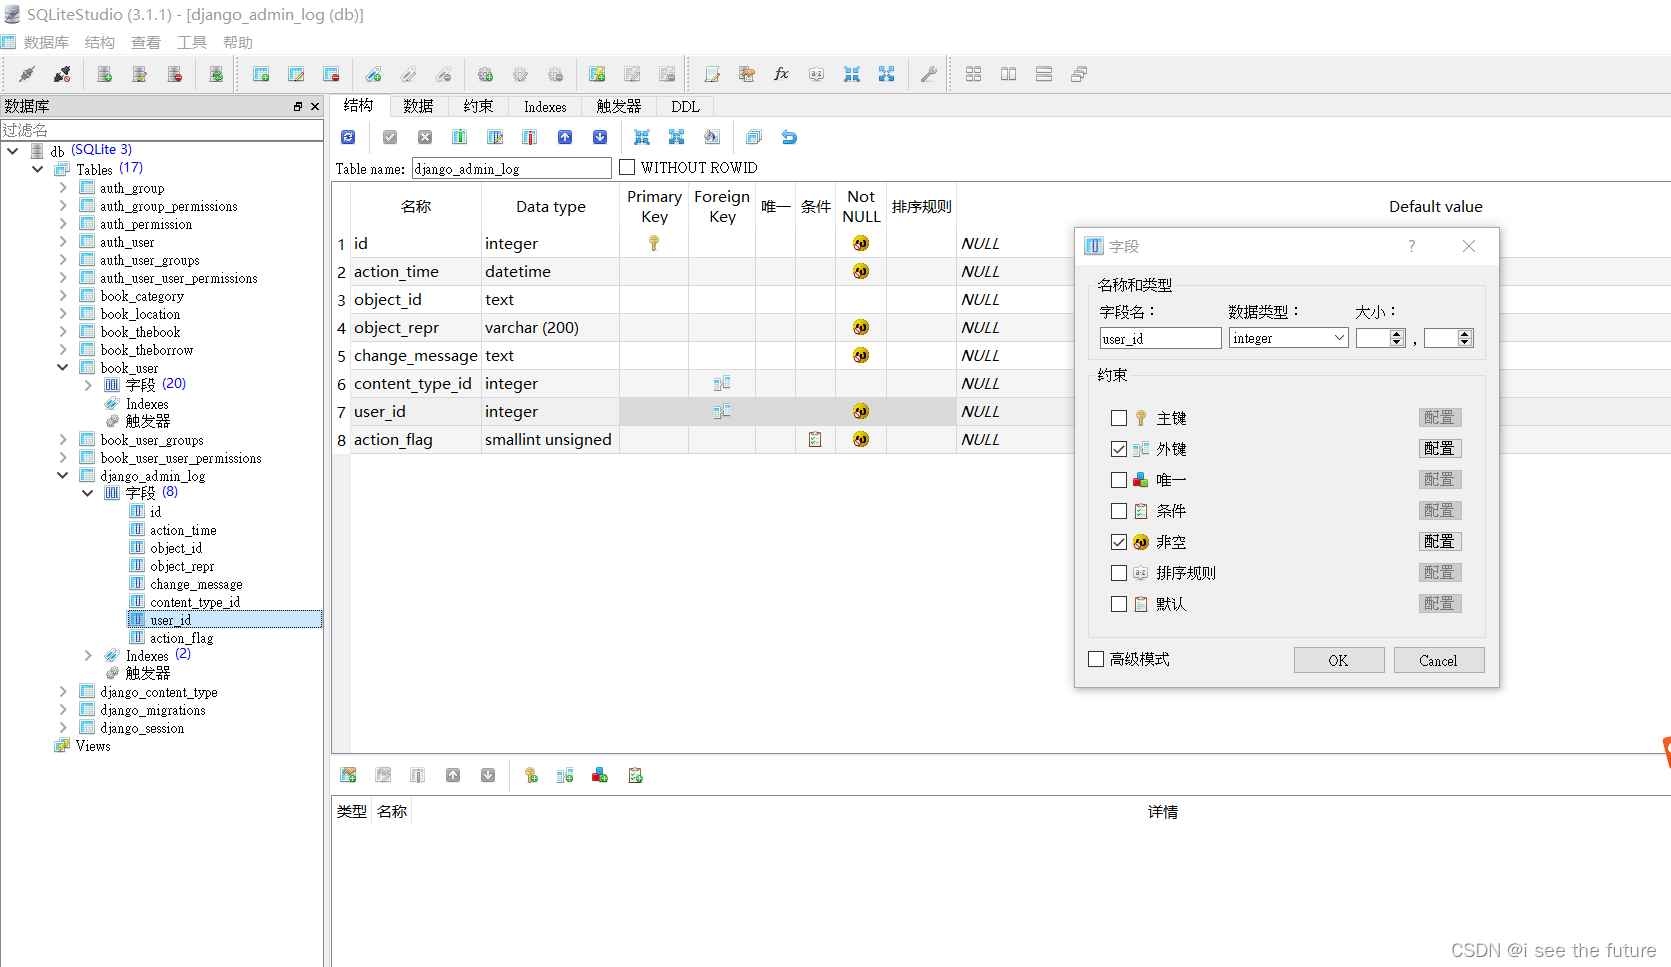Enable 高级模式 in the field dialog
Viewport: 1671px width, 967px height.
point(1095,658)
